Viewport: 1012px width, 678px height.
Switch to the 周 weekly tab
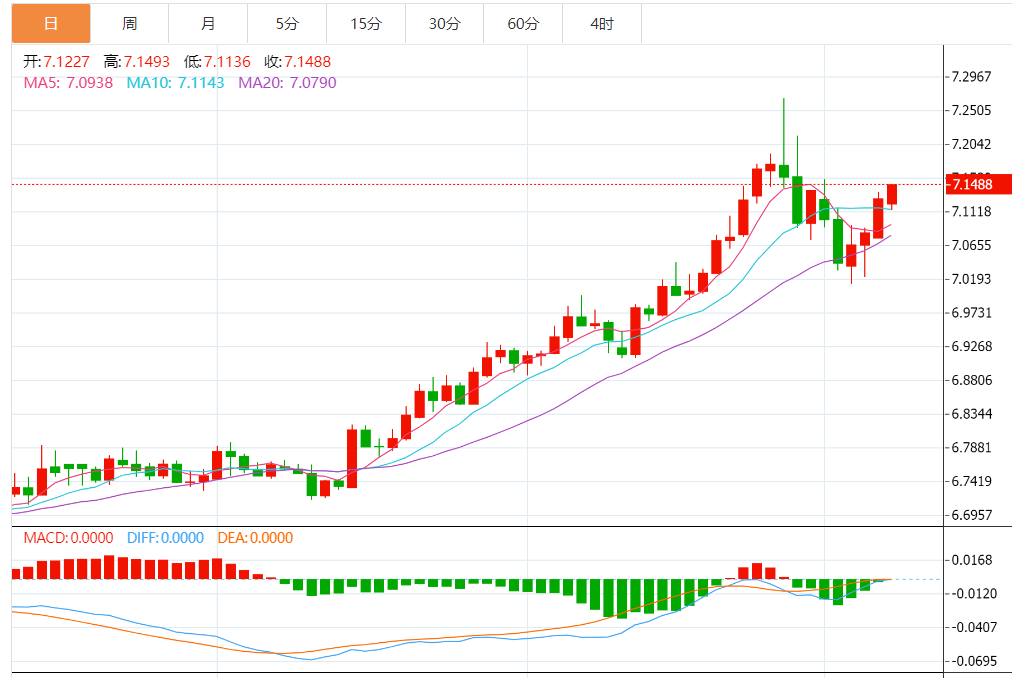(130, 24)
